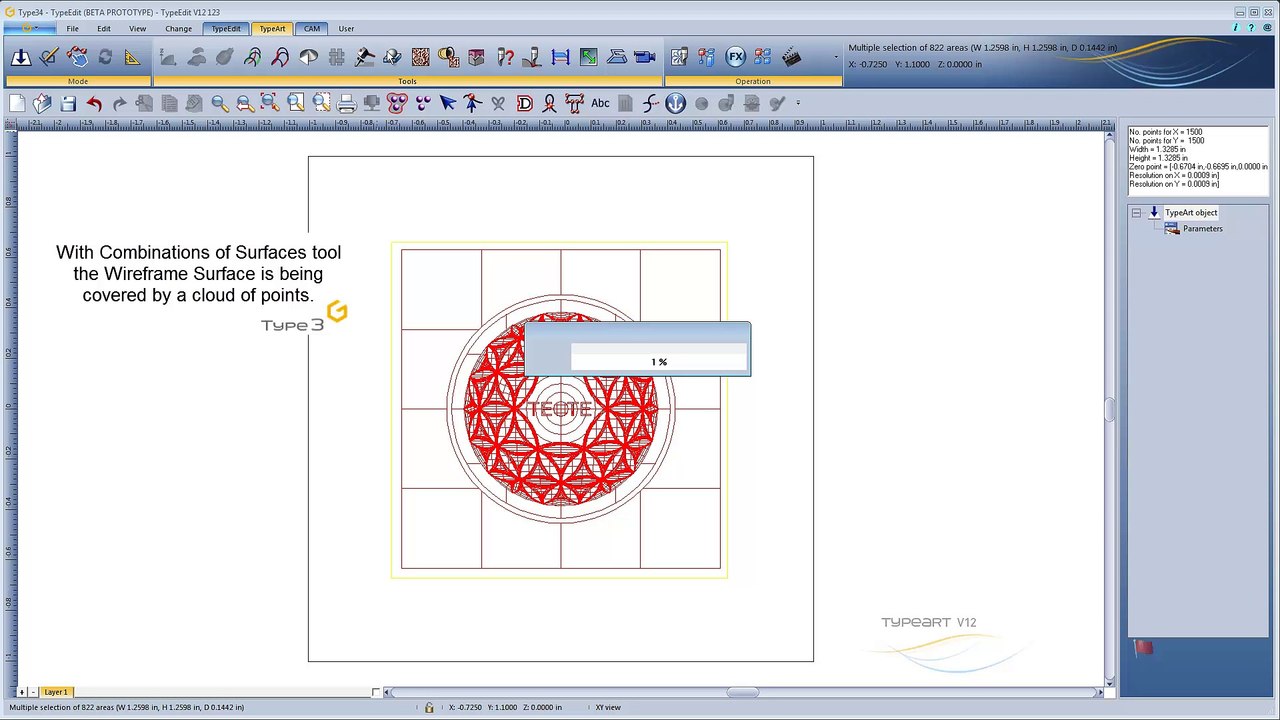Collapse the TypeArt object tree node
This screenshot has width=1280, height=720.
1136,213
